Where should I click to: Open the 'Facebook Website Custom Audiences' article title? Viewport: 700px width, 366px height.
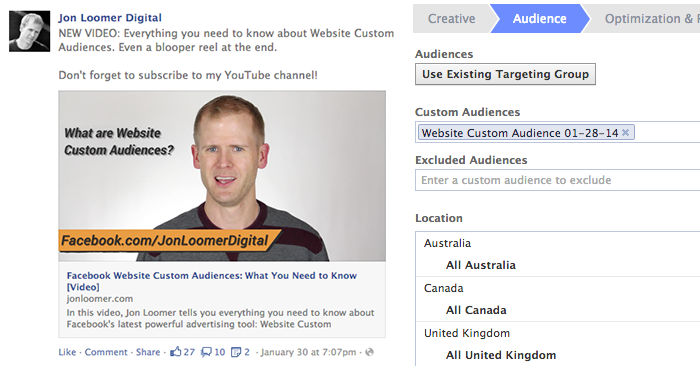[x=212, y=281]
